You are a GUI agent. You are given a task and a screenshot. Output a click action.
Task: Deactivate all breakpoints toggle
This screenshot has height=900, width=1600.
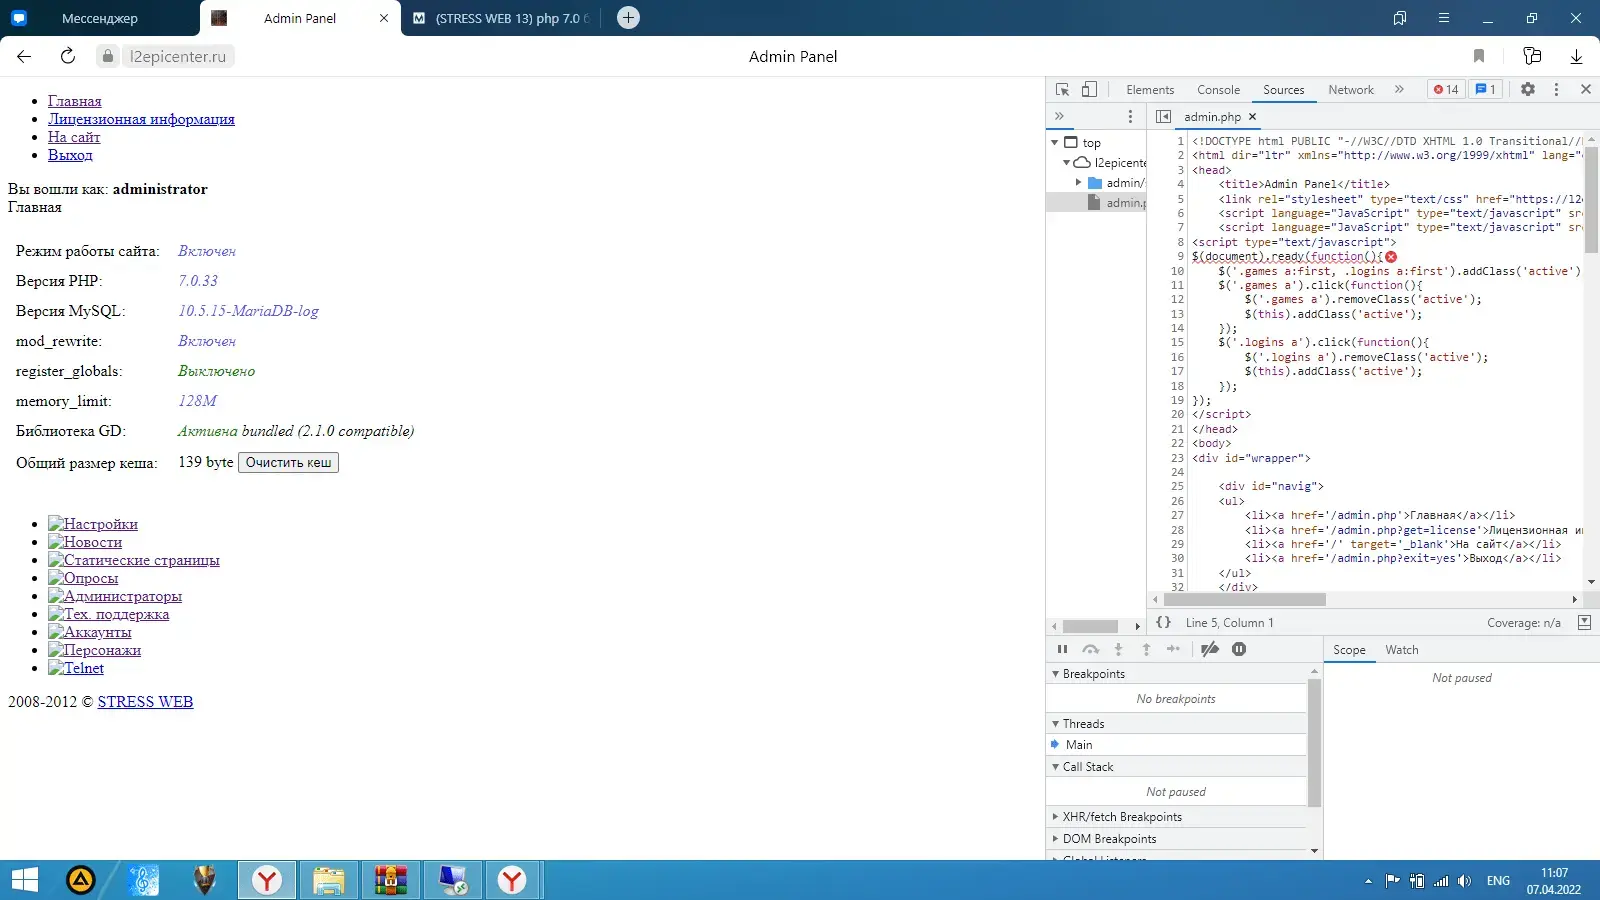[1210, 649]
